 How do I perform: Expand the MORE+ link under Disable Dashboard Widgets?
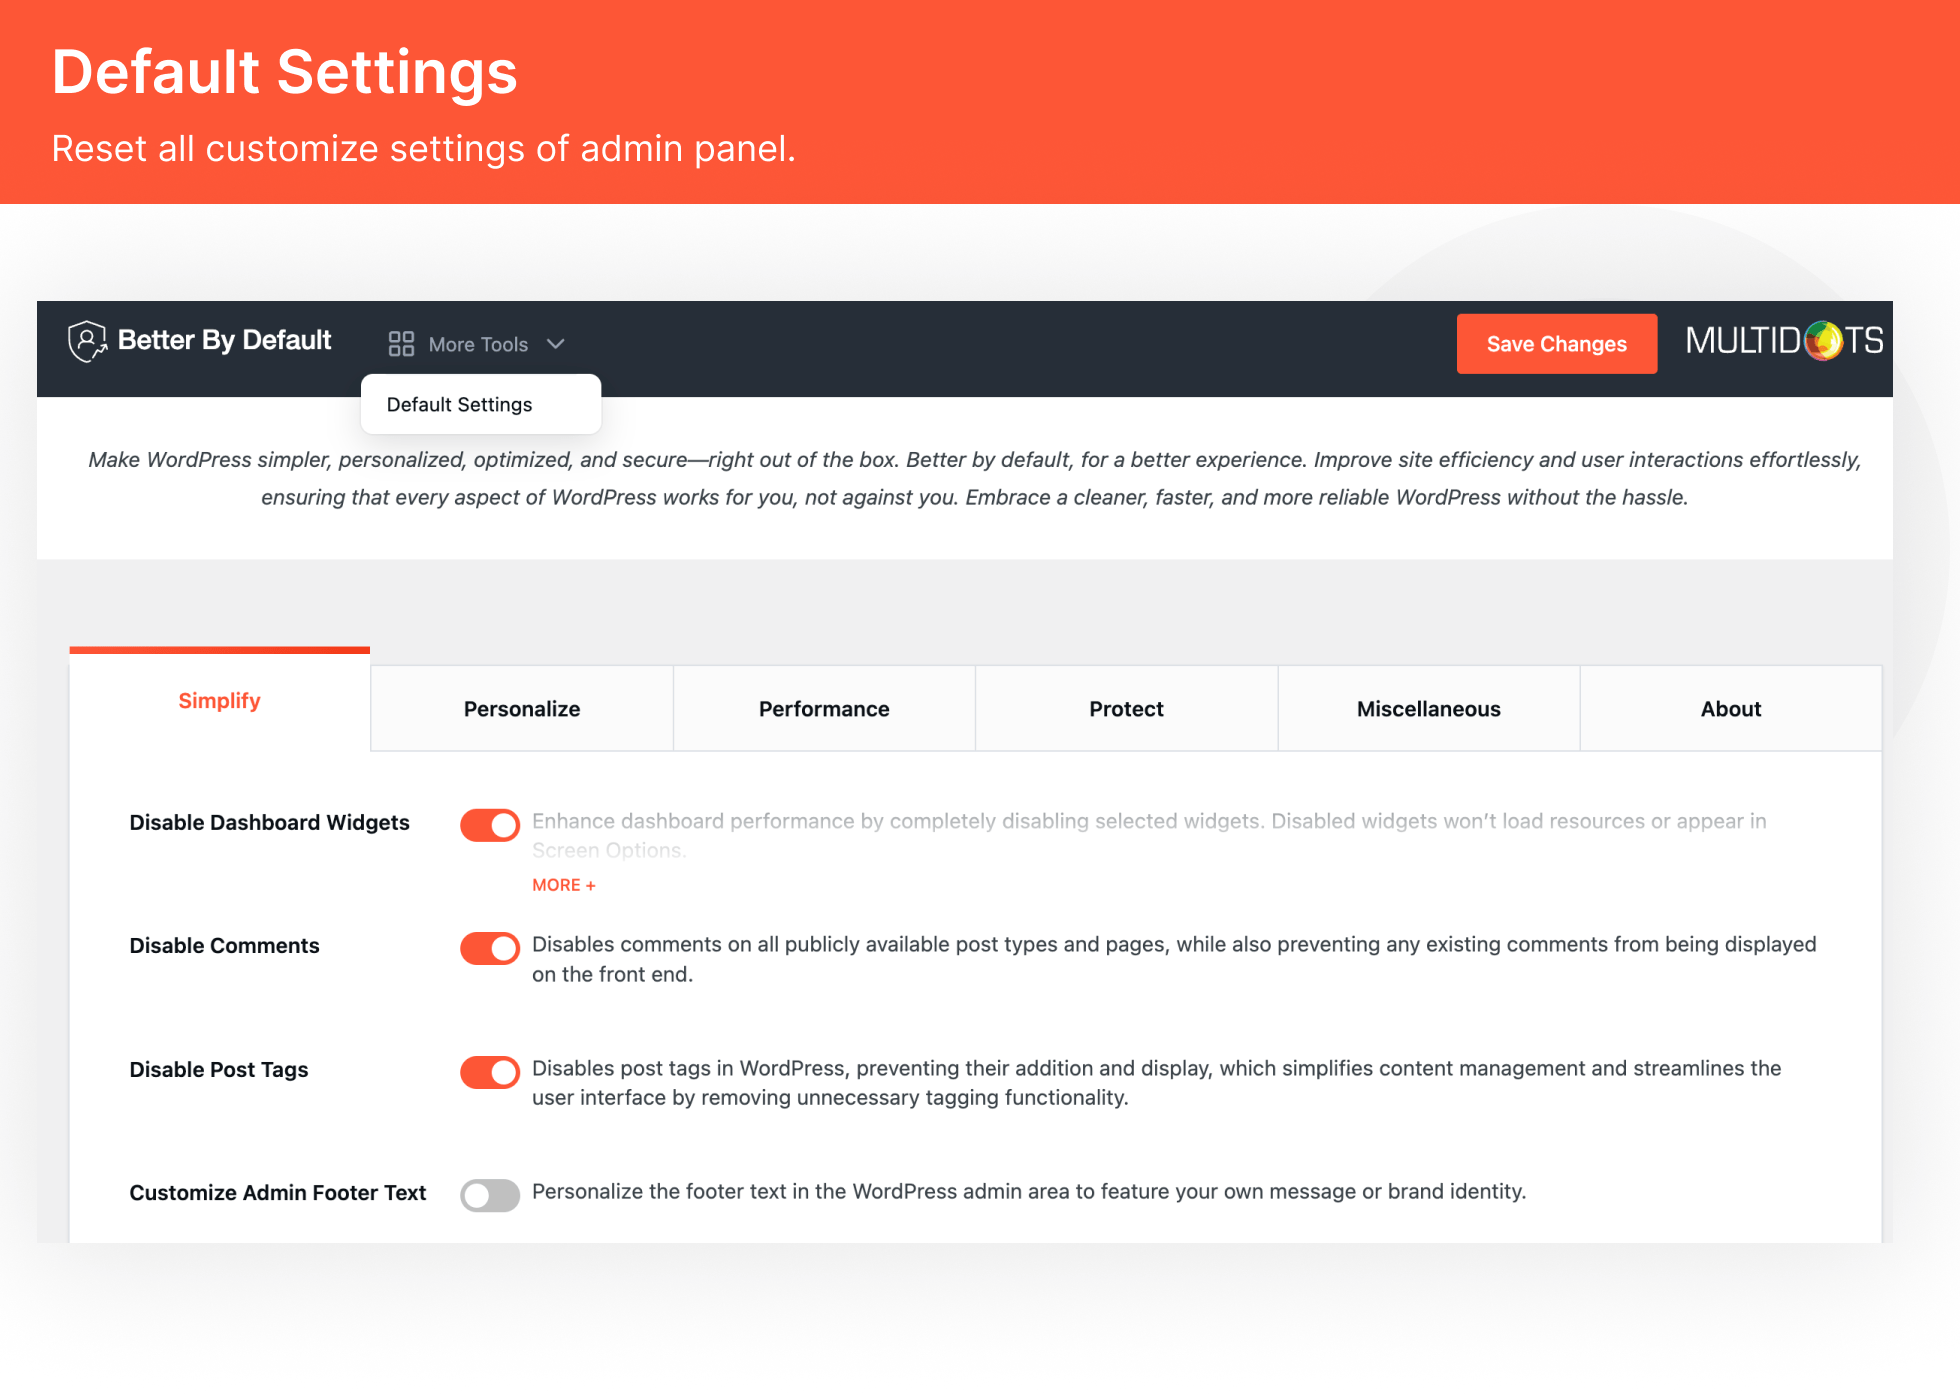pyautogui.click(x=563, y=885)
